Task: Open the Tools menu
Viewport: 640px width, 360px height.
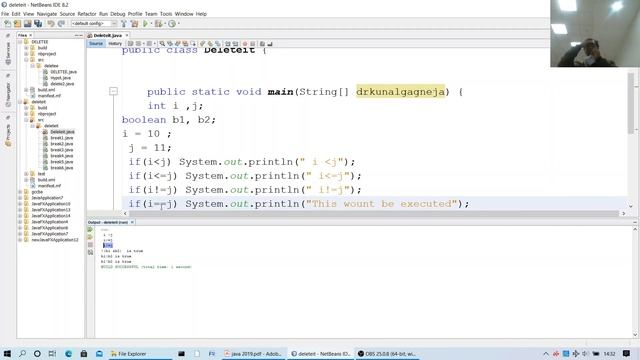Action: pyautogui.click(x=166, y=14)
